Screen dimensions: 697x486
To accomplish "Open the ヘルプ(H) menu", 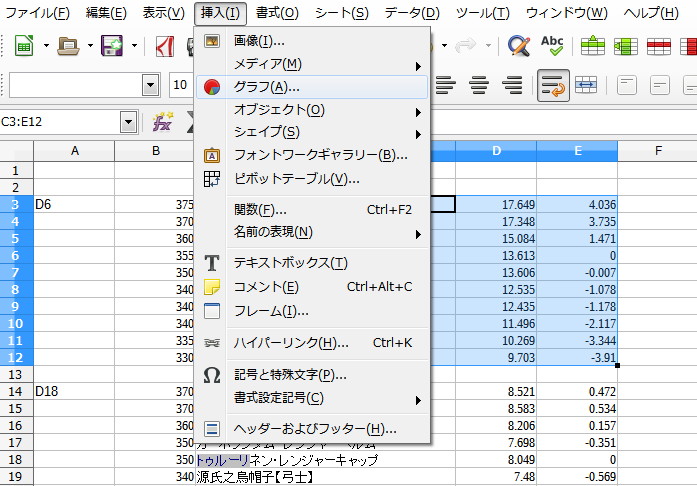I will point(651,13).
